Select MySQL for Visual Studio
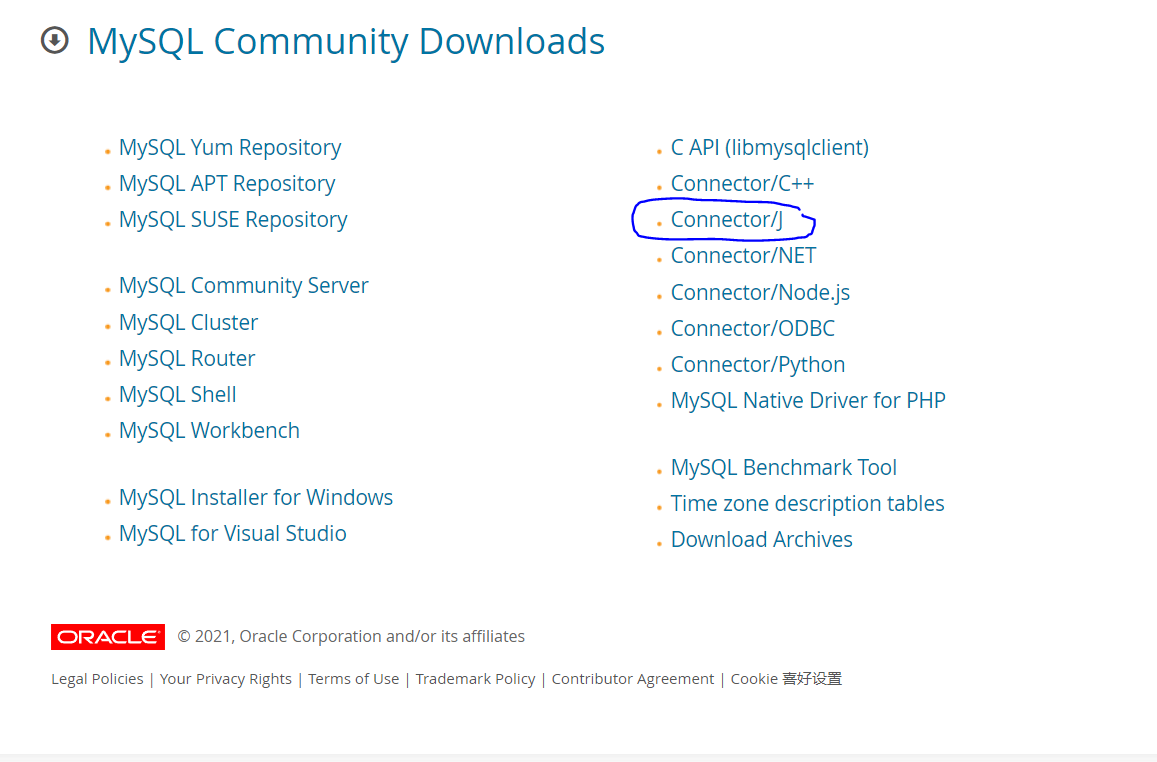Screen dimensions: 1157x762 (x=232, y=533)
